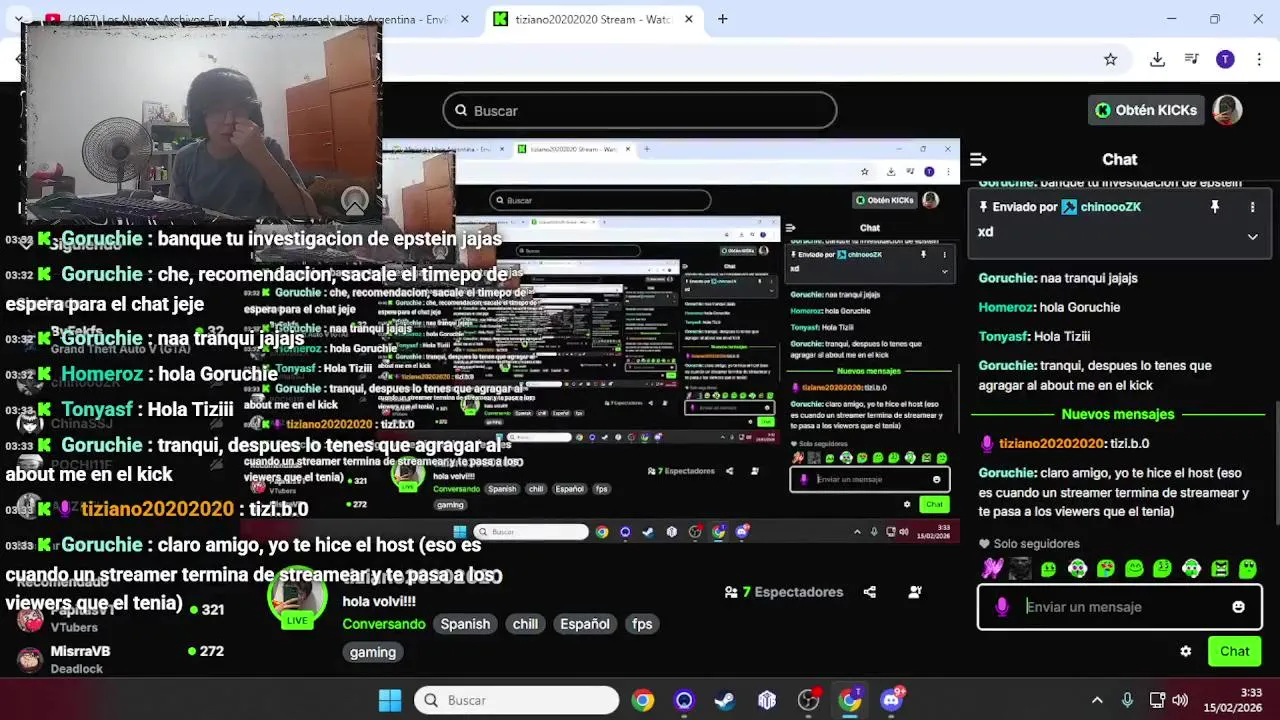
Task: Insert the heart-eyes green emote
Action: [1106, 569]
